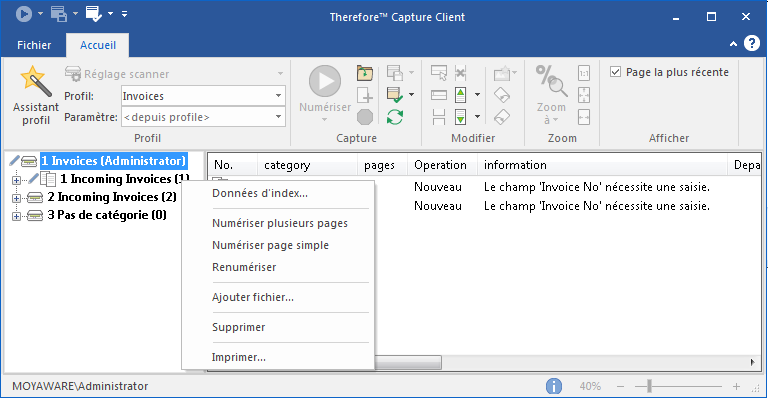Open the Fichier tab
The width and height of the screenshot is (768, 399).
[x=34, y=45]
